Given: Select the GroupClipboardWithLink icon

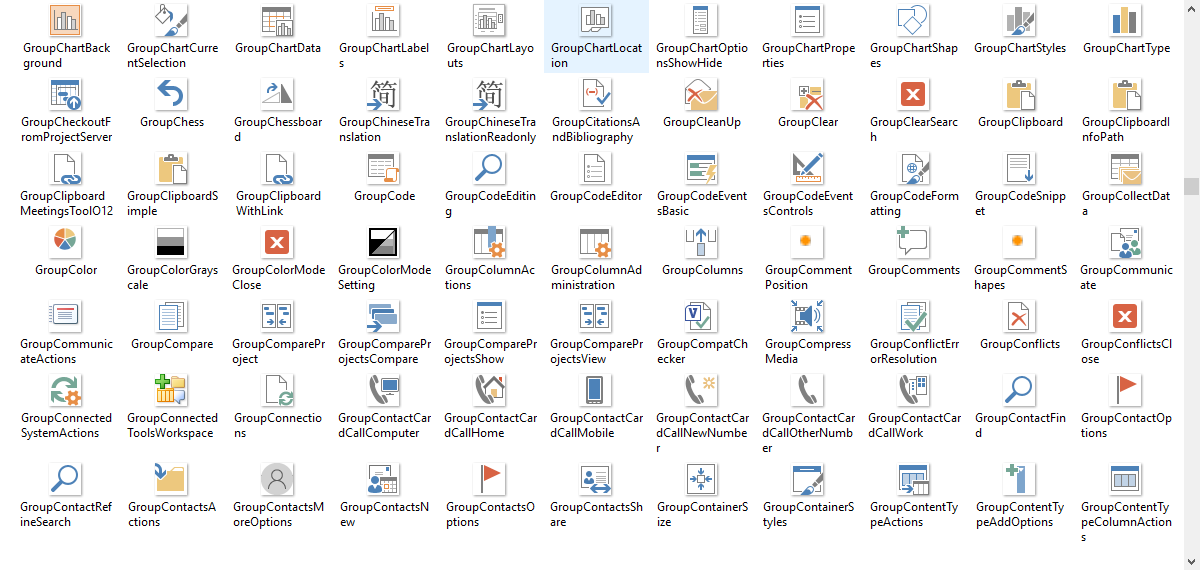Looking at the screenshot, I should coord(278,169).
